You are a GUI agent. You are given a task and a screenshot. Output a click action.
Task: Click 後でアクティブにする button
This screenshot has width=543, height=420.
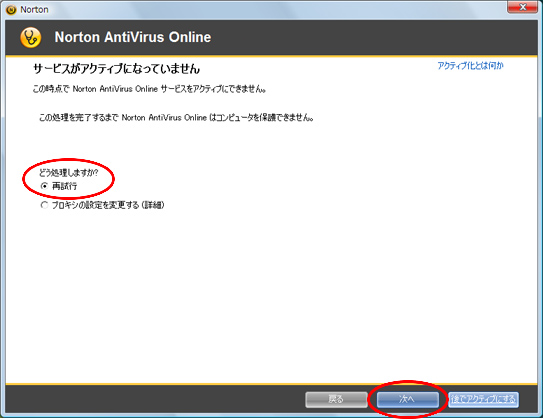coord(483,400)
